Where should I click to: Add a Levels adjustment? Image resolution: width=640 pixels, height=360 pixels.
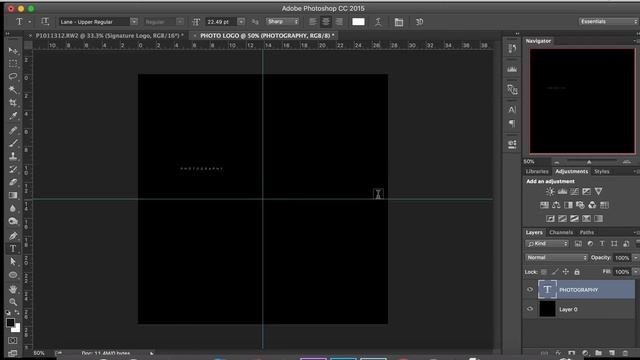[562, 191]
